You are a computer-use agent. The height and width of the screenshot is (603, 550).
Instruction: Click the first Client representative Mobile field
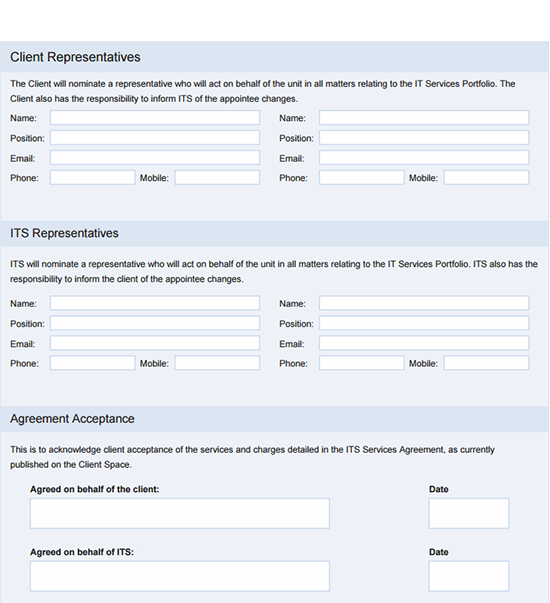[217, 178]
